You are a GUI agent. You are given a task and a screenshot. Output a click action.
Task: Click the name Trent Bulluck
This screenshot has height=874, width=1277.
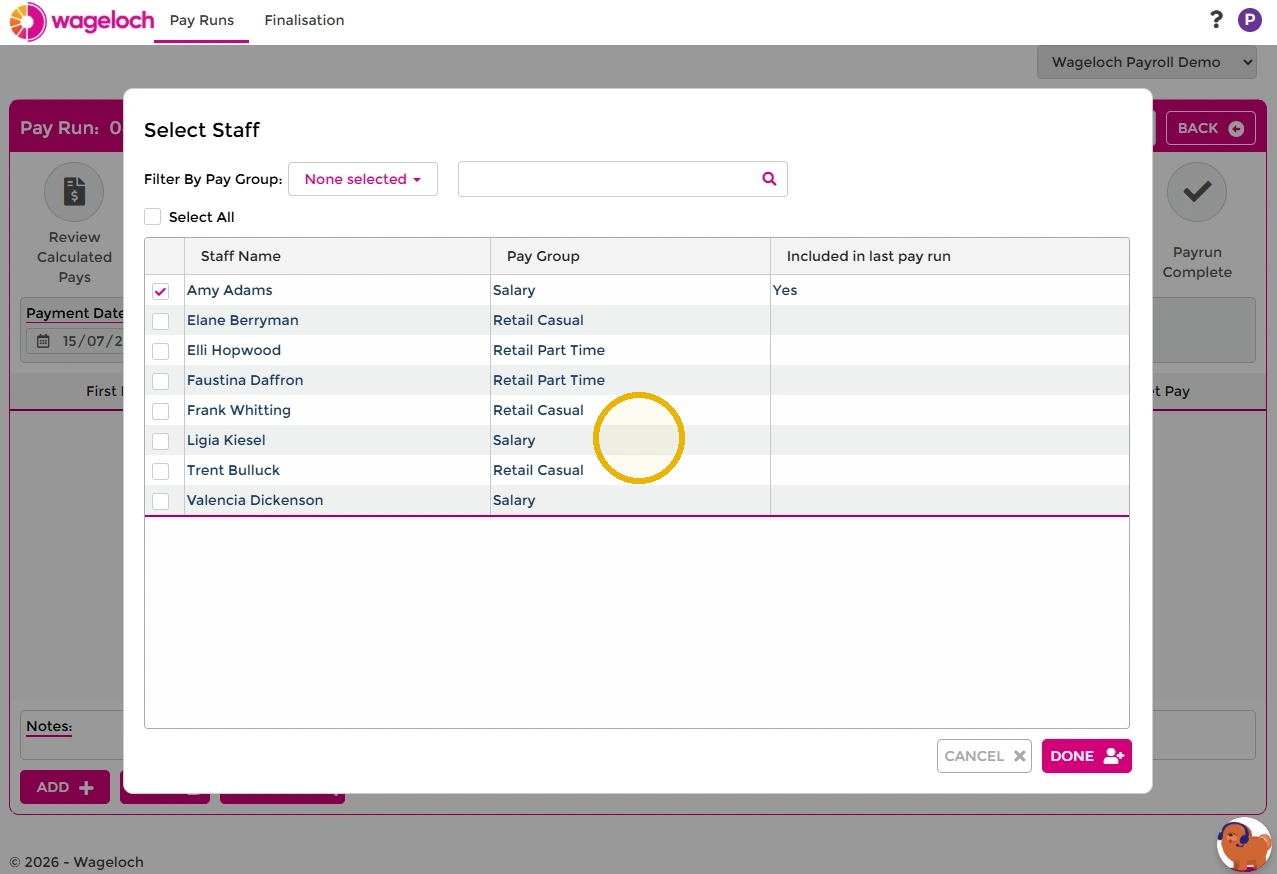(233, 470)
